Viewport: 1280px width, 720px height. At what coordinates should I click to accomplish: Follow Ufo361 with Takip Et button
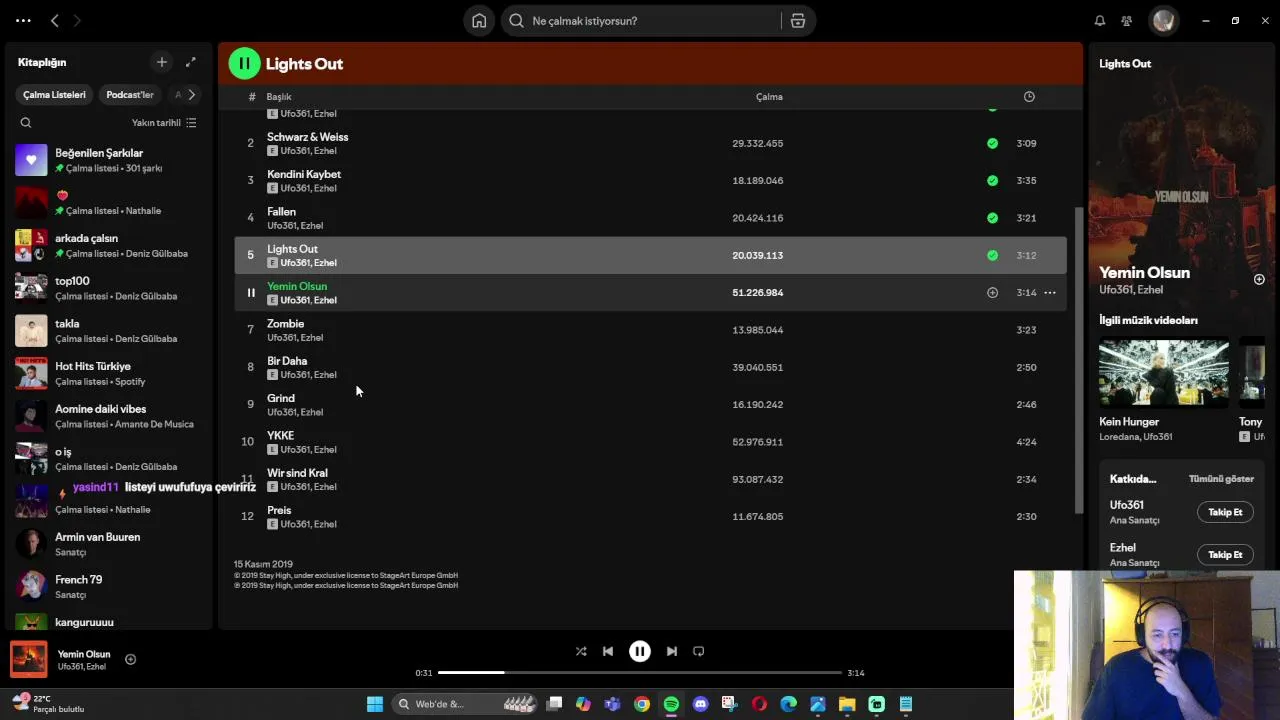tap(1225, 512)
